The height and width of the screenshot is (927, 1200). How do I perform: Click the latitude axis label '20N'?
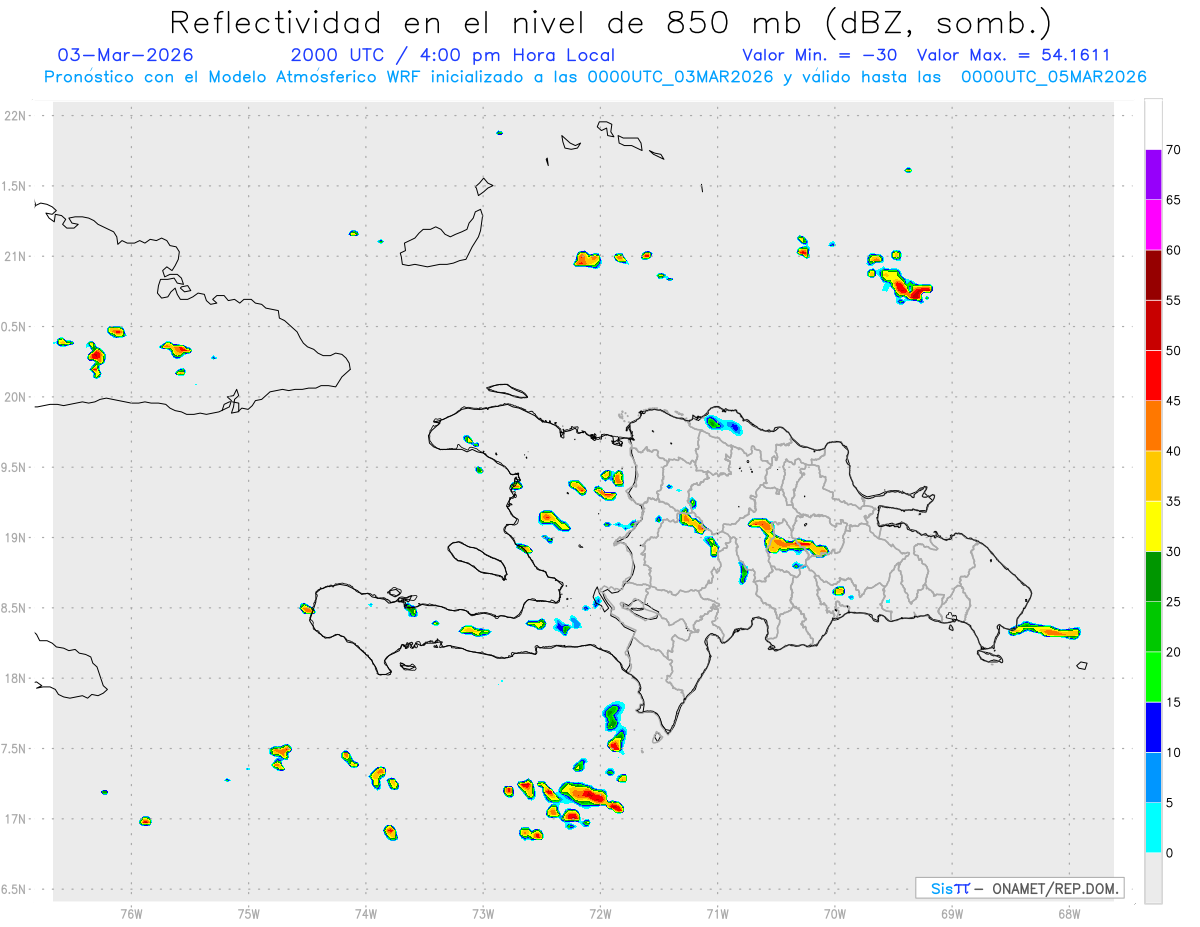tap(16, 397)
